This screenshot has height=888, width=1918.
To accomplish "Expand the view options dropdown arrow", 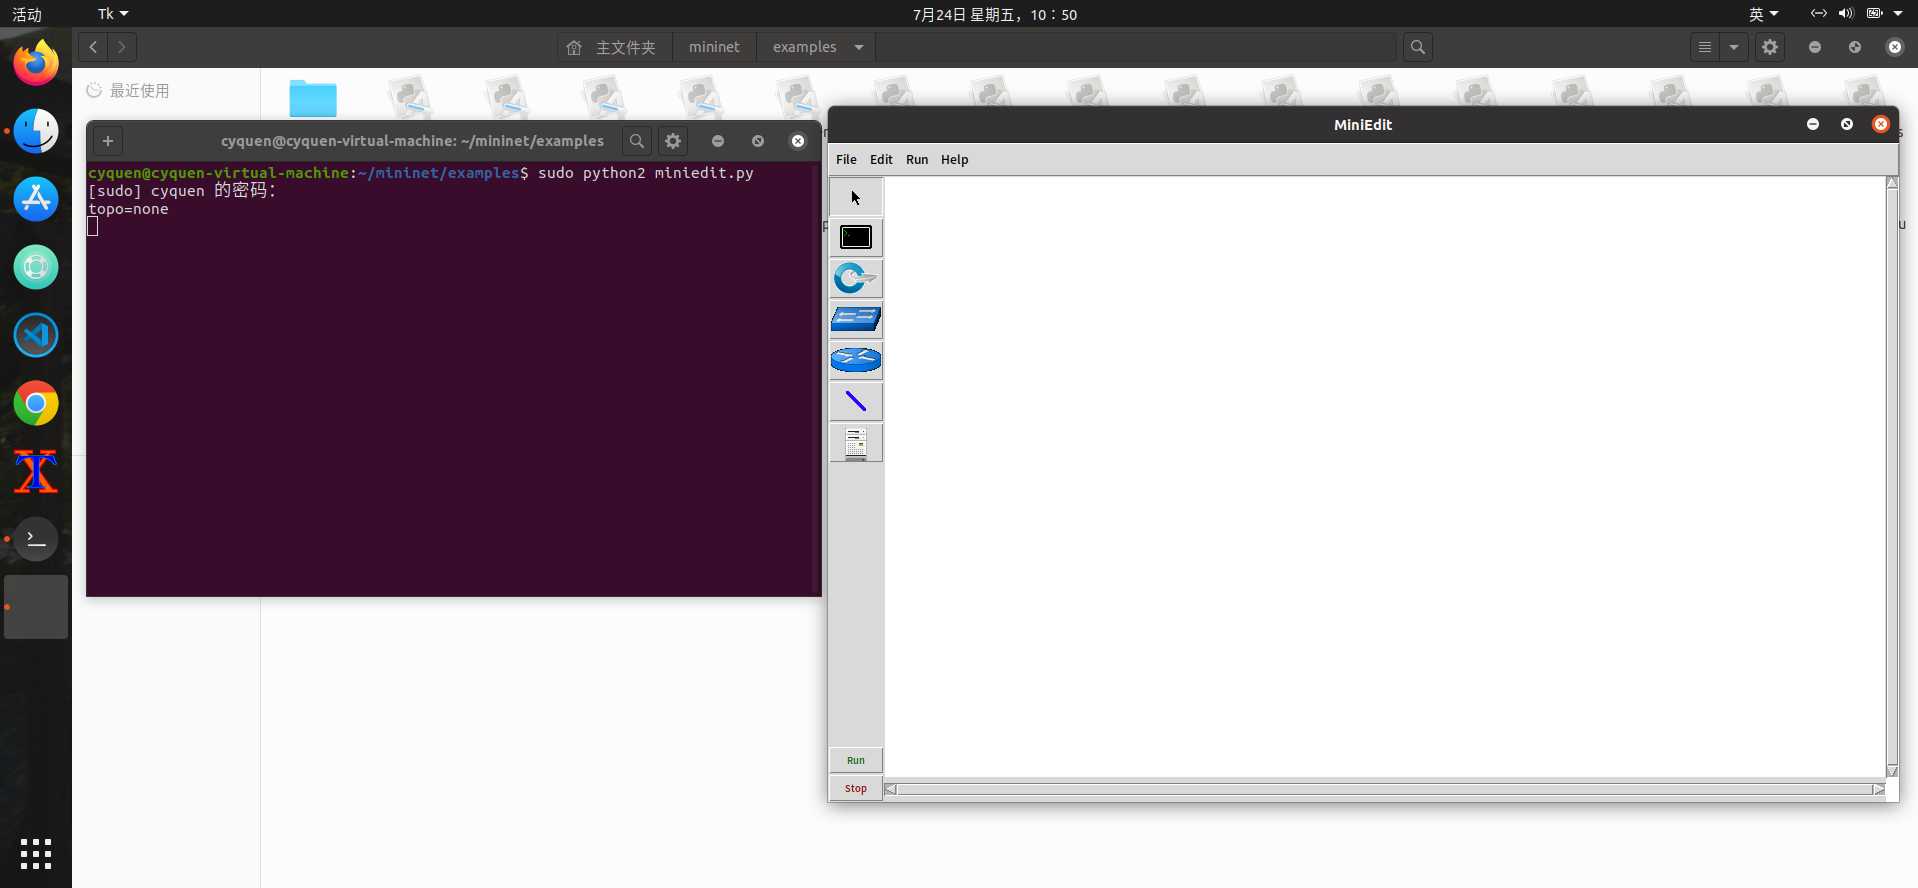I will 1734,47.
